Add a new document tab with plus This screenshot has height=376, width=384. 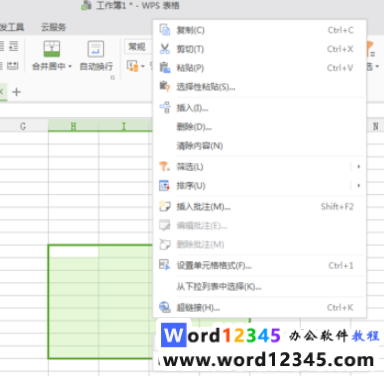(x=16, y=92)
